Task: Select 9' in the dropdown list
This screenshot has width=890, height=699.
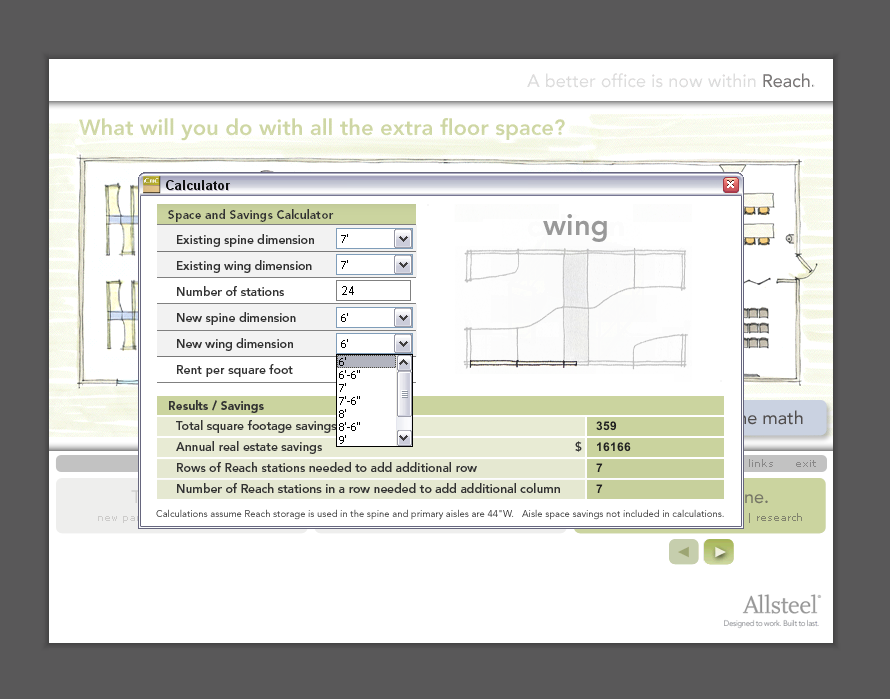Action: click(x=367, y=440)
